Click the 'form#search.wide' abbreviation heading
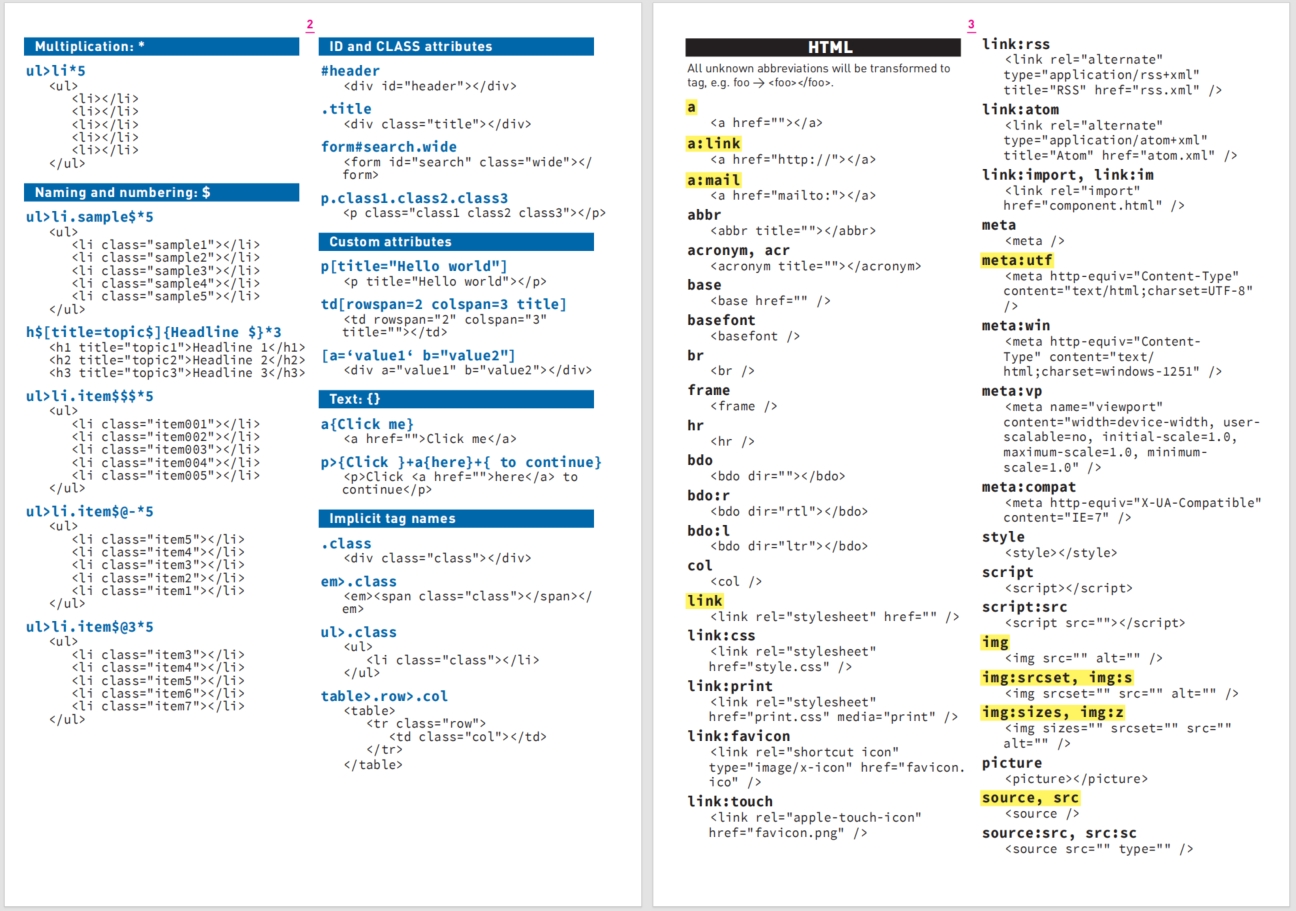The image size is (1296, 911). [388, 147]
